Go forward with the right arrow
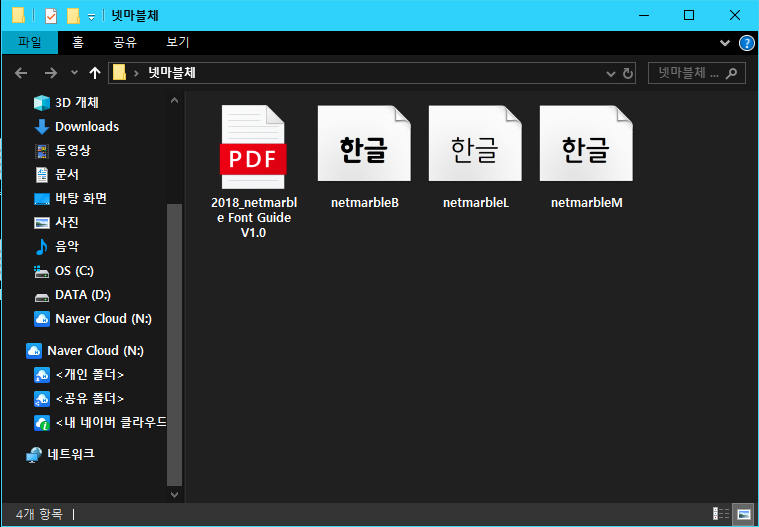This screenshot has height=527, width=759. tap(50, 73)
